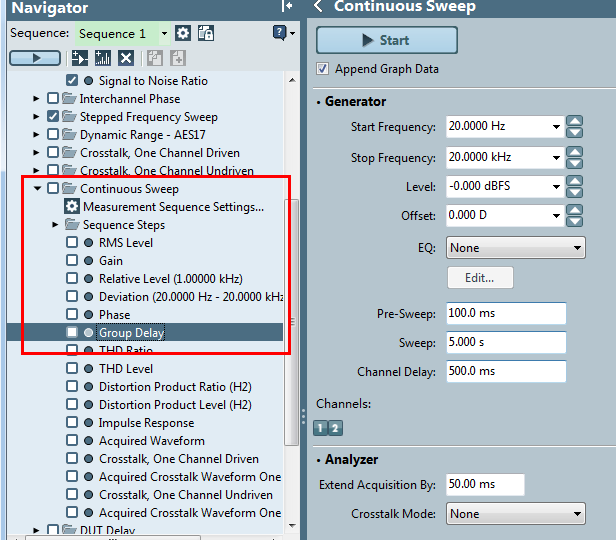Click the Start sweep button

coord(387,40)
